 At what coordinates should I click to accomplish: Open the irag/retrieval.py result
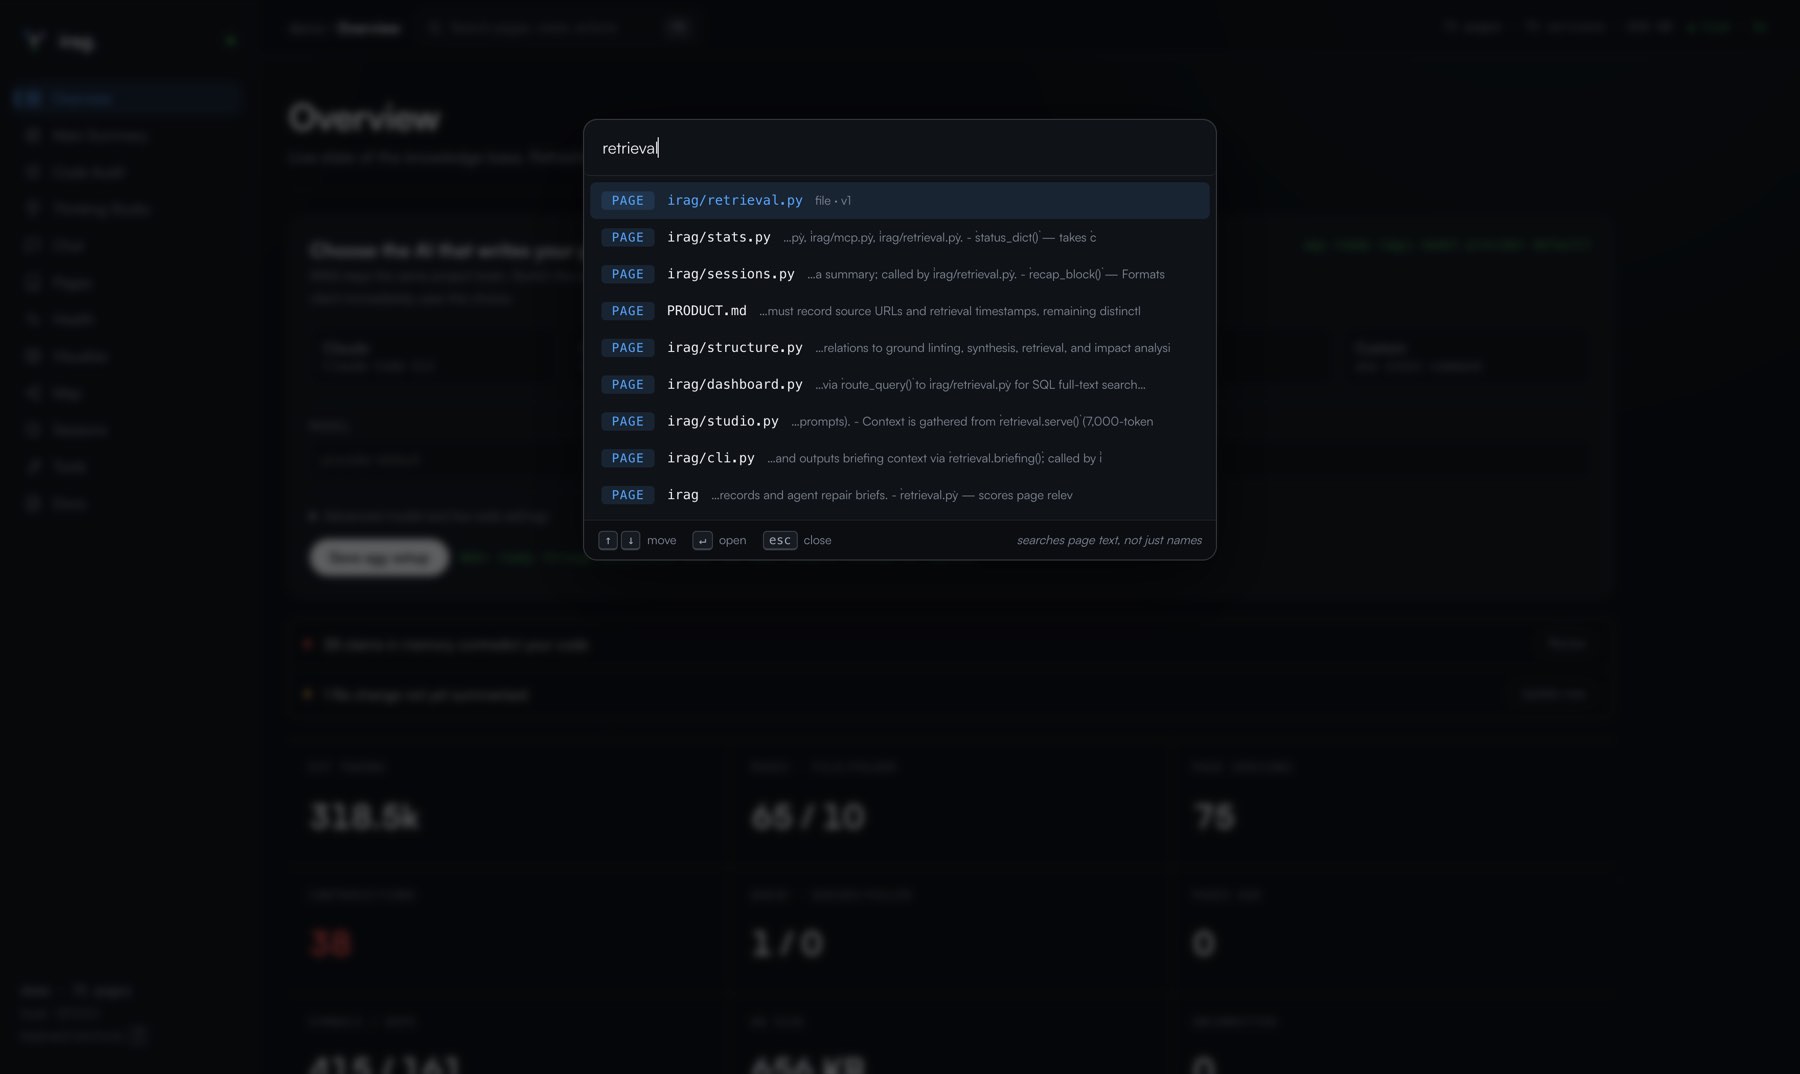899,200
